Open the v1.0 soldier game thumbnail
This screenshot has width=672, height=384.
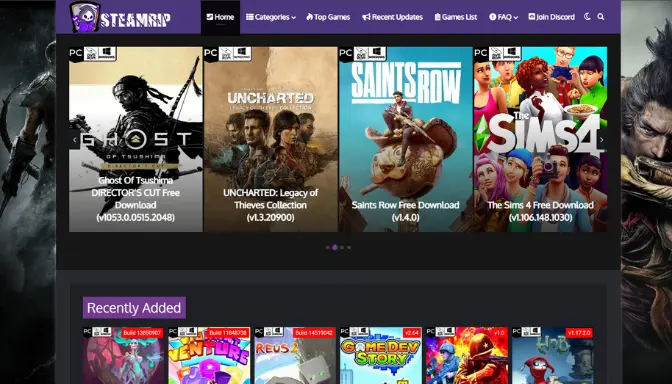[467, 356]
